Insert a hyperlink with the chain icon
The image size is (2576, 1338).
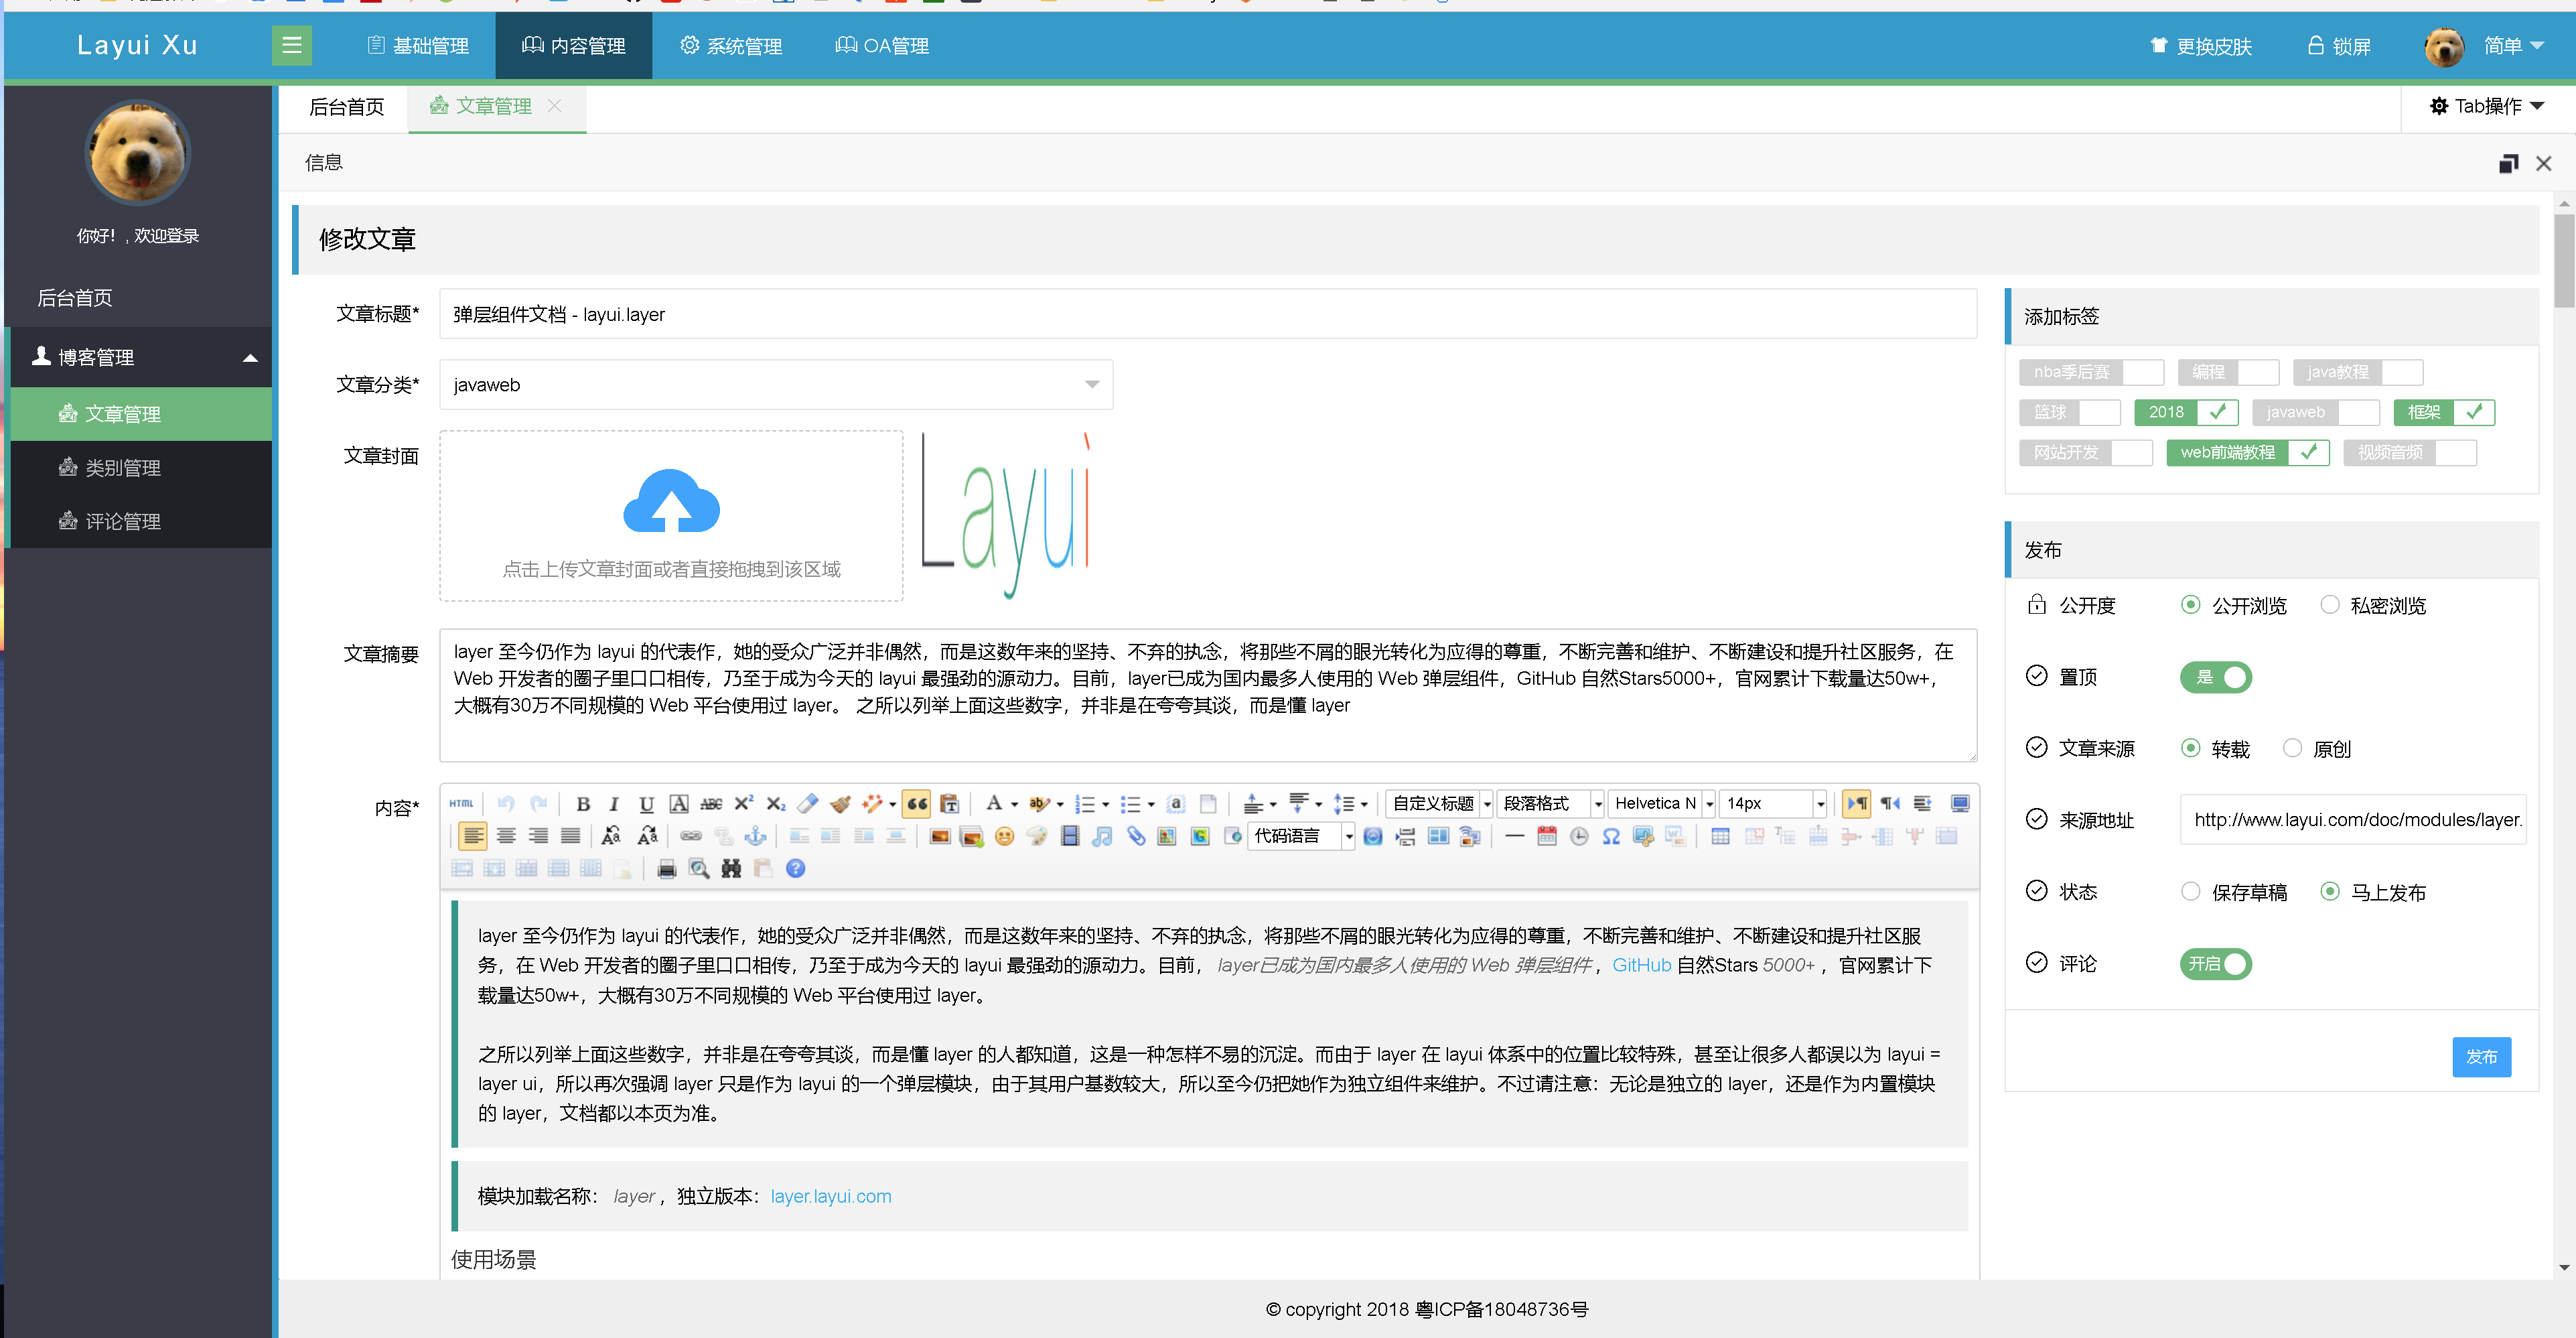(x=691, y=836)
